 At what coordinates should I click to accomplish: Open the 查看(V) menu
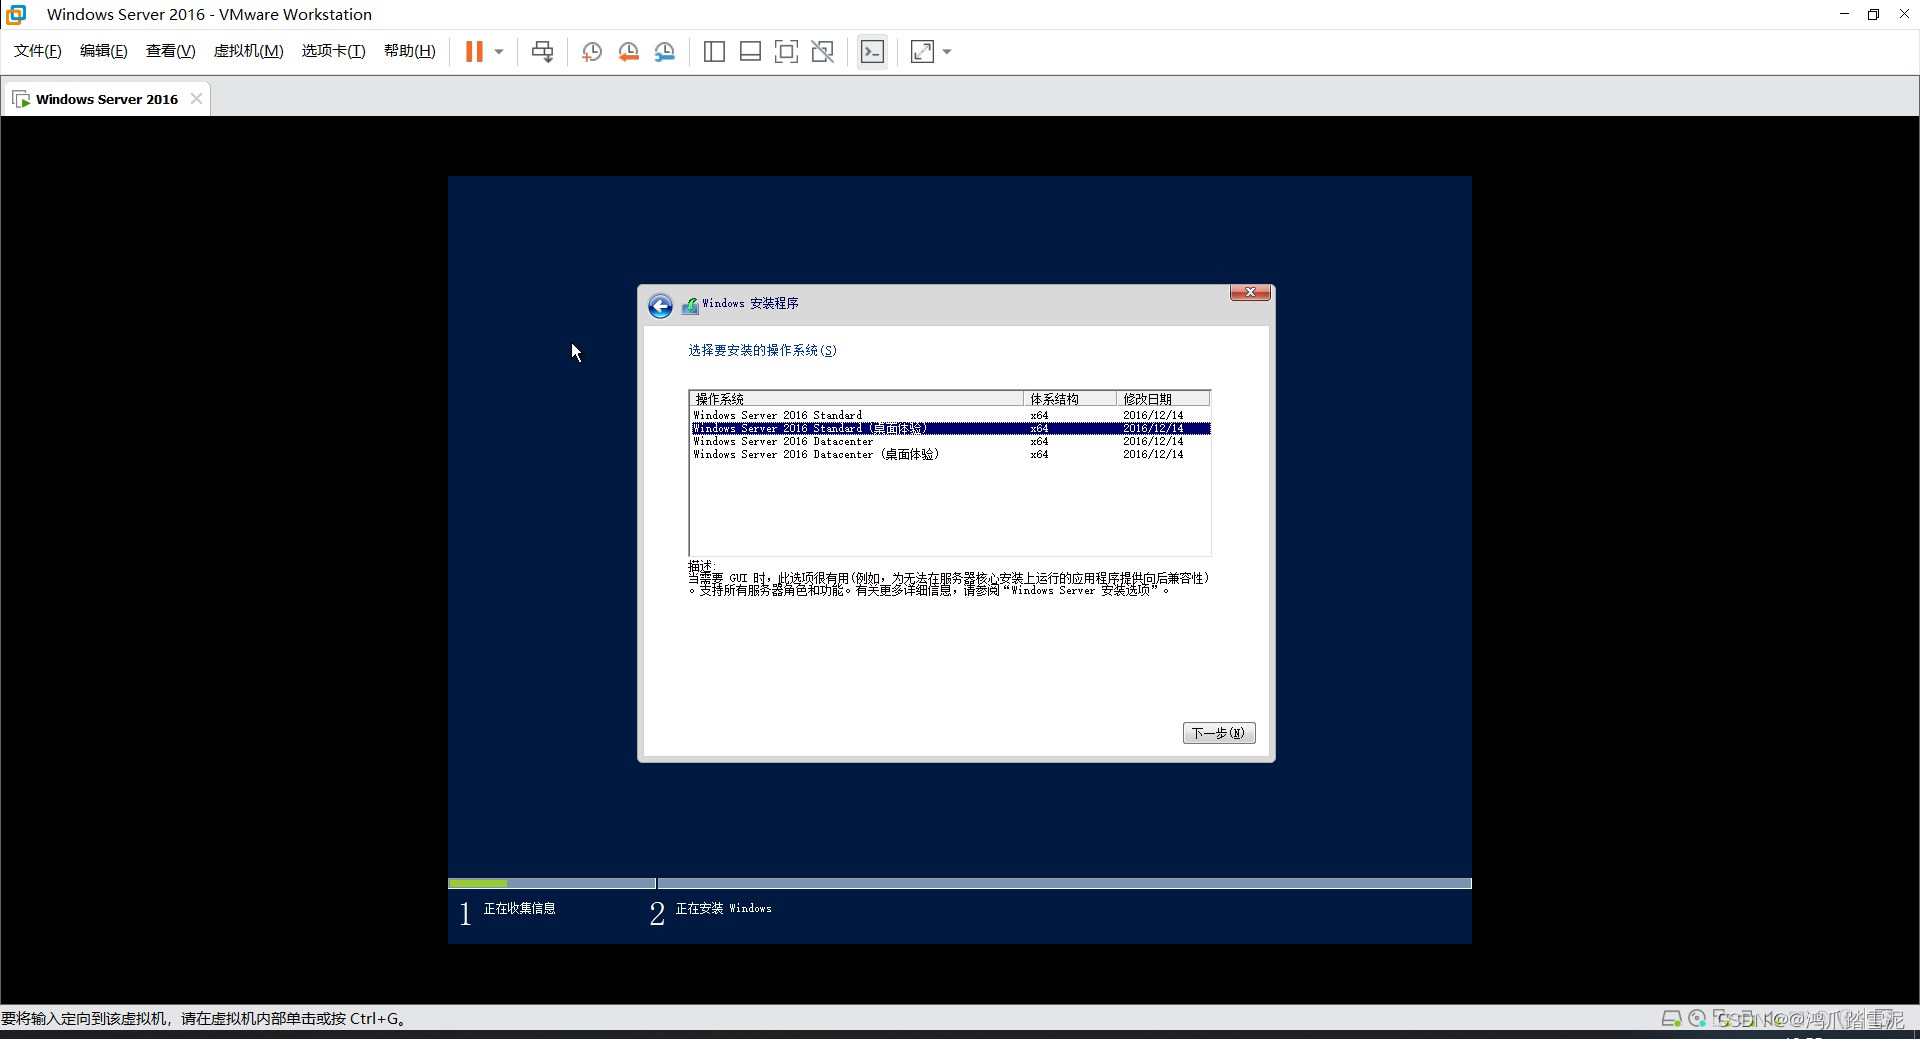(170, 51)
